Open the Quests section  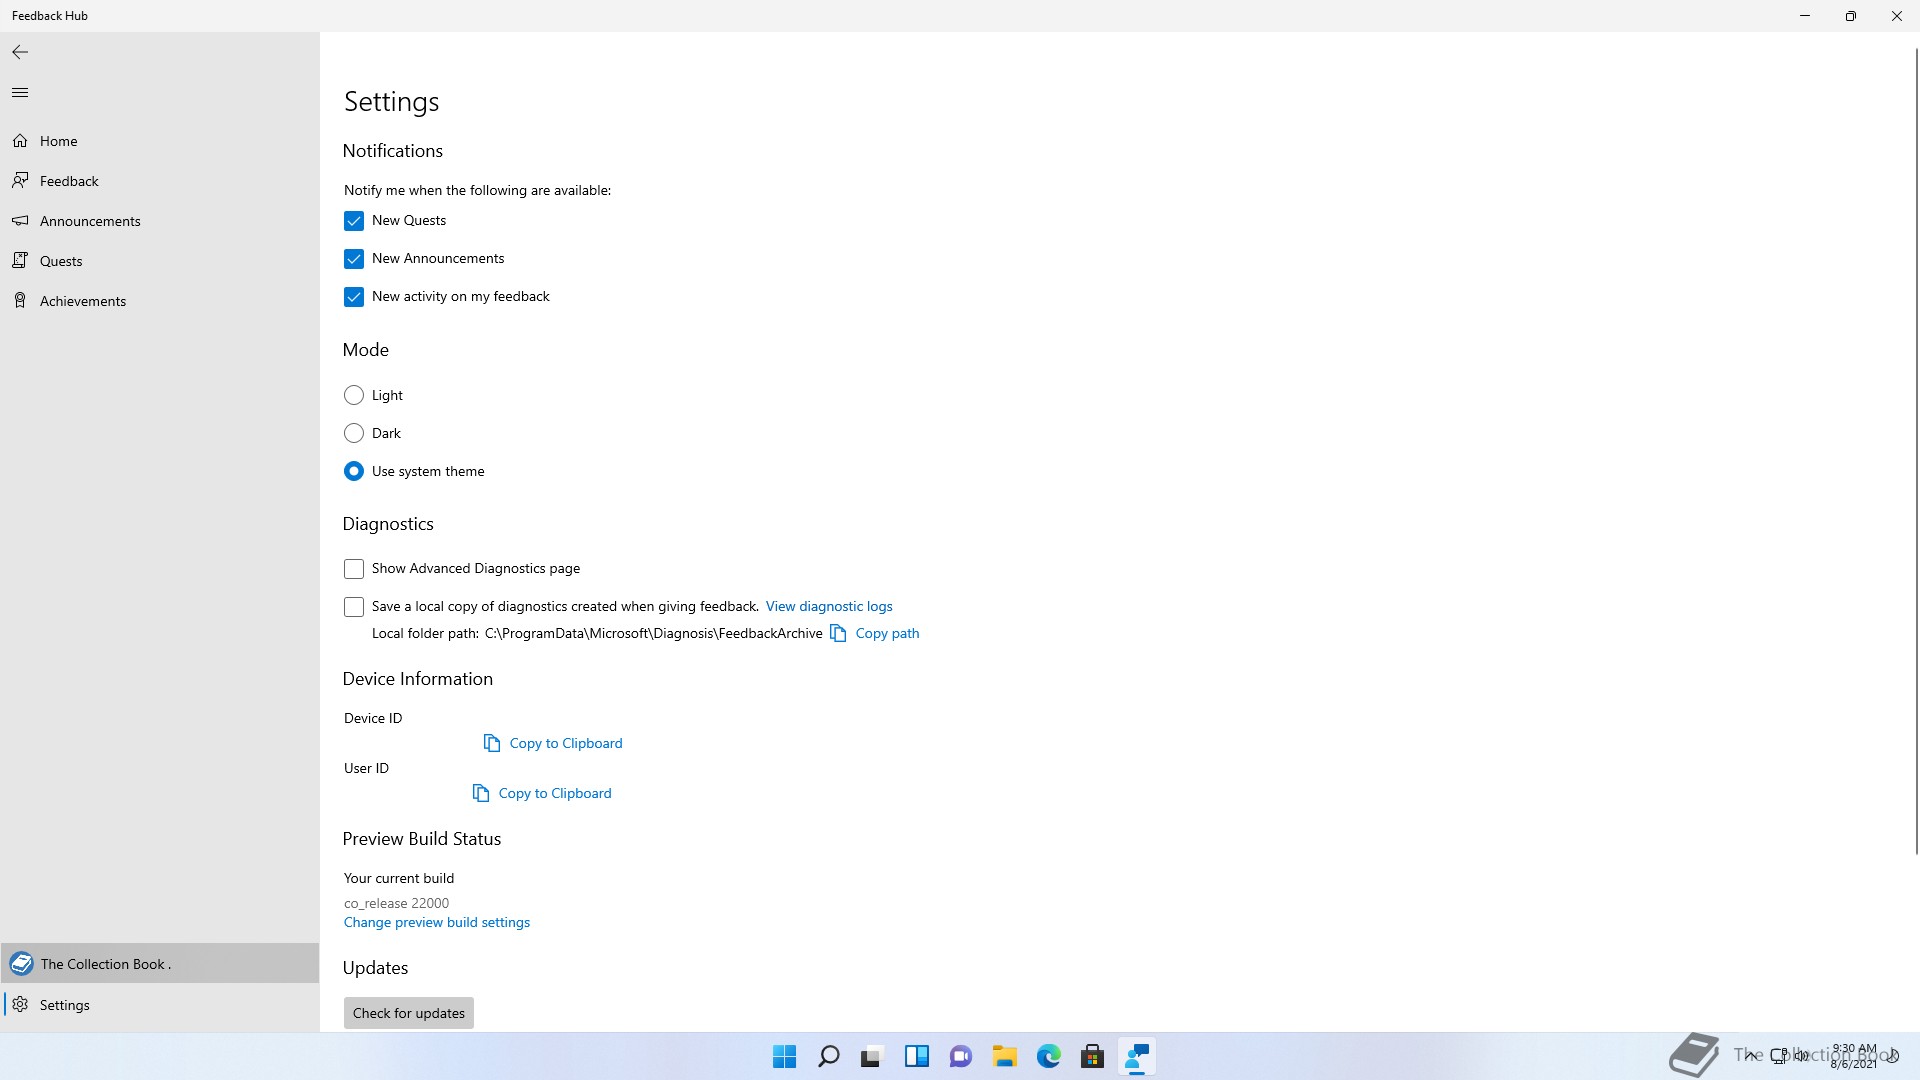coord(160,261)
